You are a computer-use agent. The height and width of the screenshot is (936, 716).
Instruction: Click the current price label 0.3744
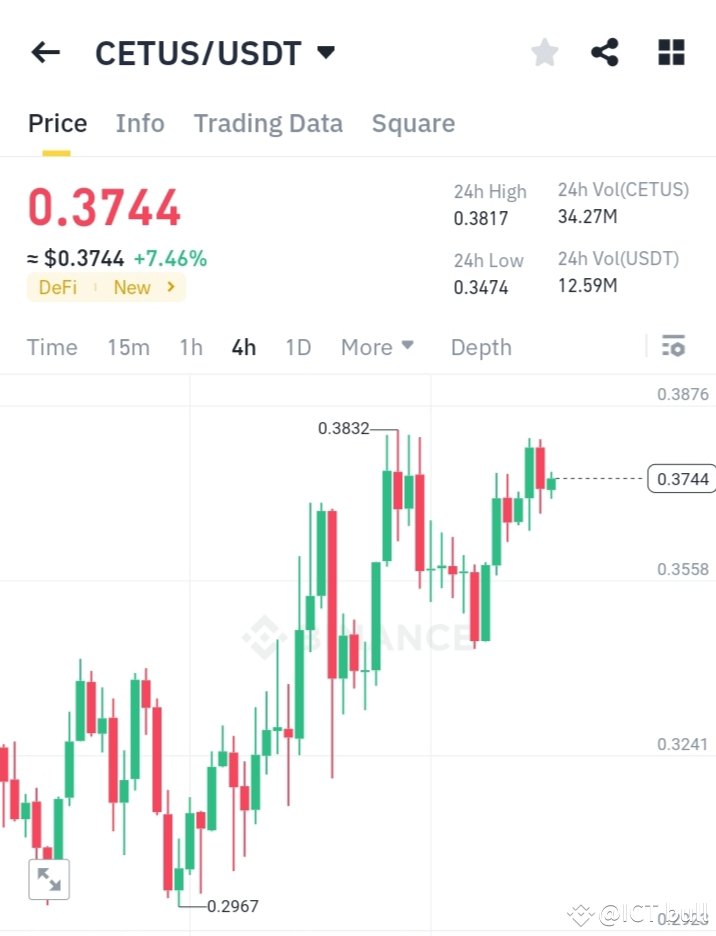[682, 478]
